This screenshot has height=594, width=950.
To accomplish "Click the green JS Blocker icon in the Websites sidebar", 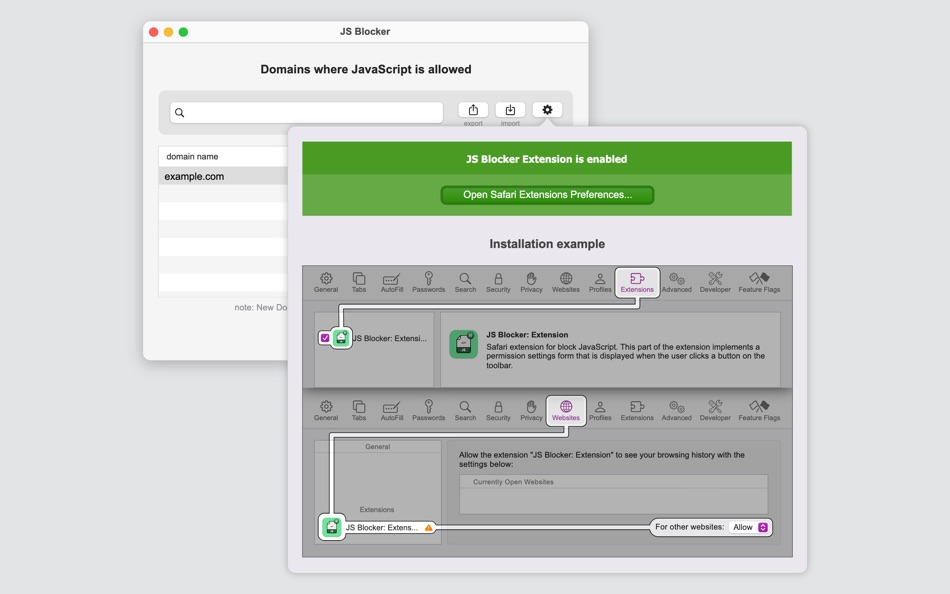I will (331, 527).
